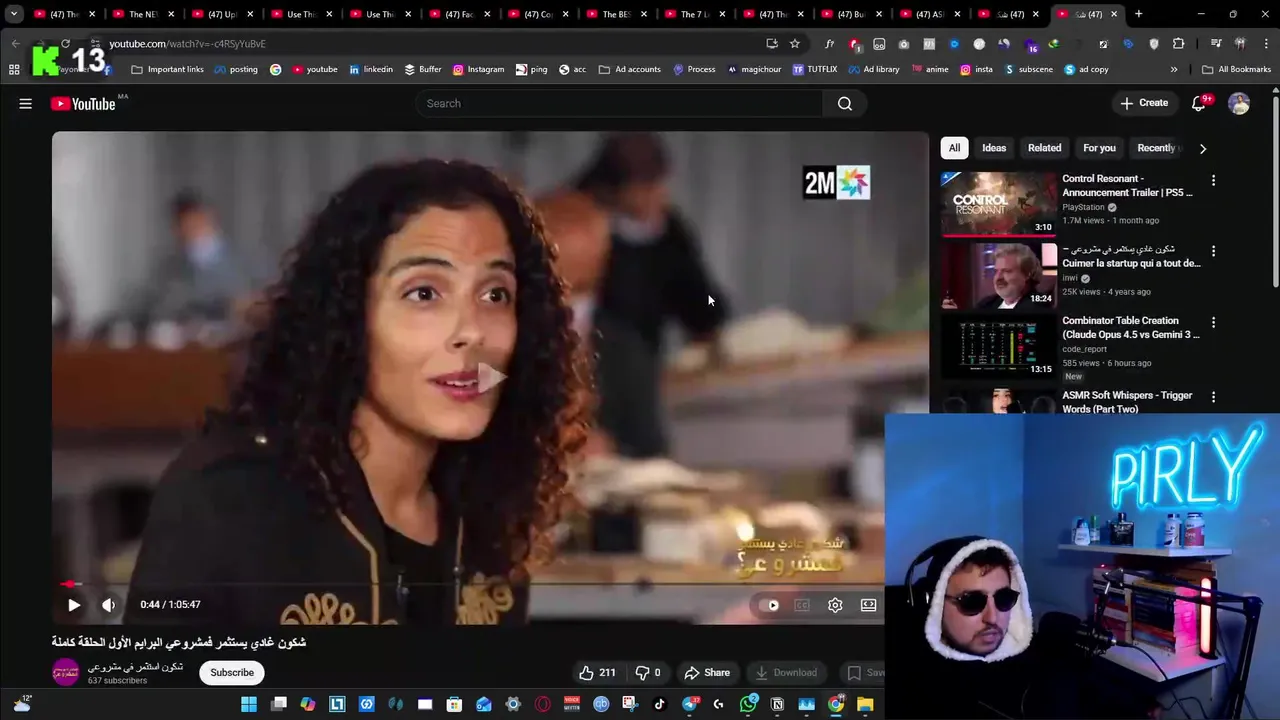Play the video with the play button
Viewport: 1280px width, 720px height.
(74, 605)
